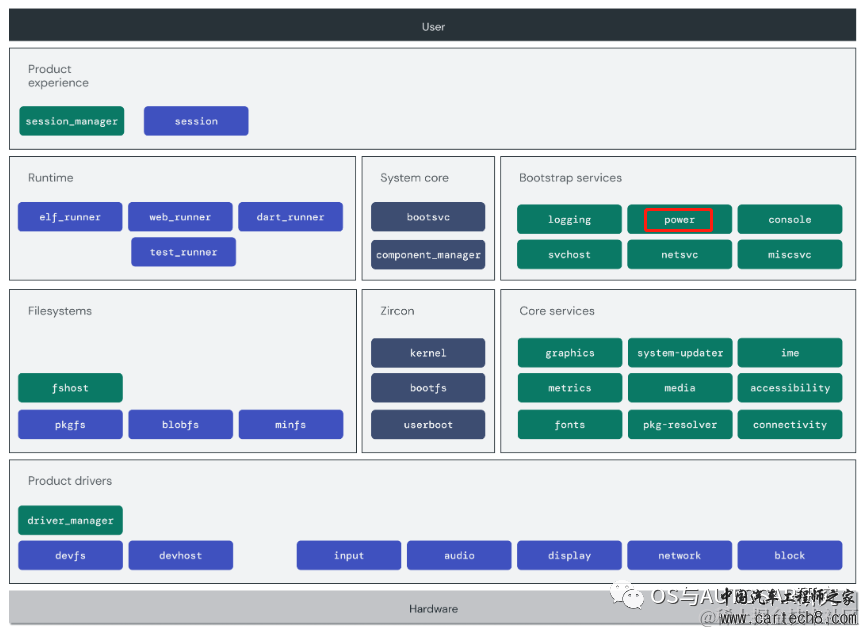Select the pkg-resolver block
866x634 pixels.
680,425
